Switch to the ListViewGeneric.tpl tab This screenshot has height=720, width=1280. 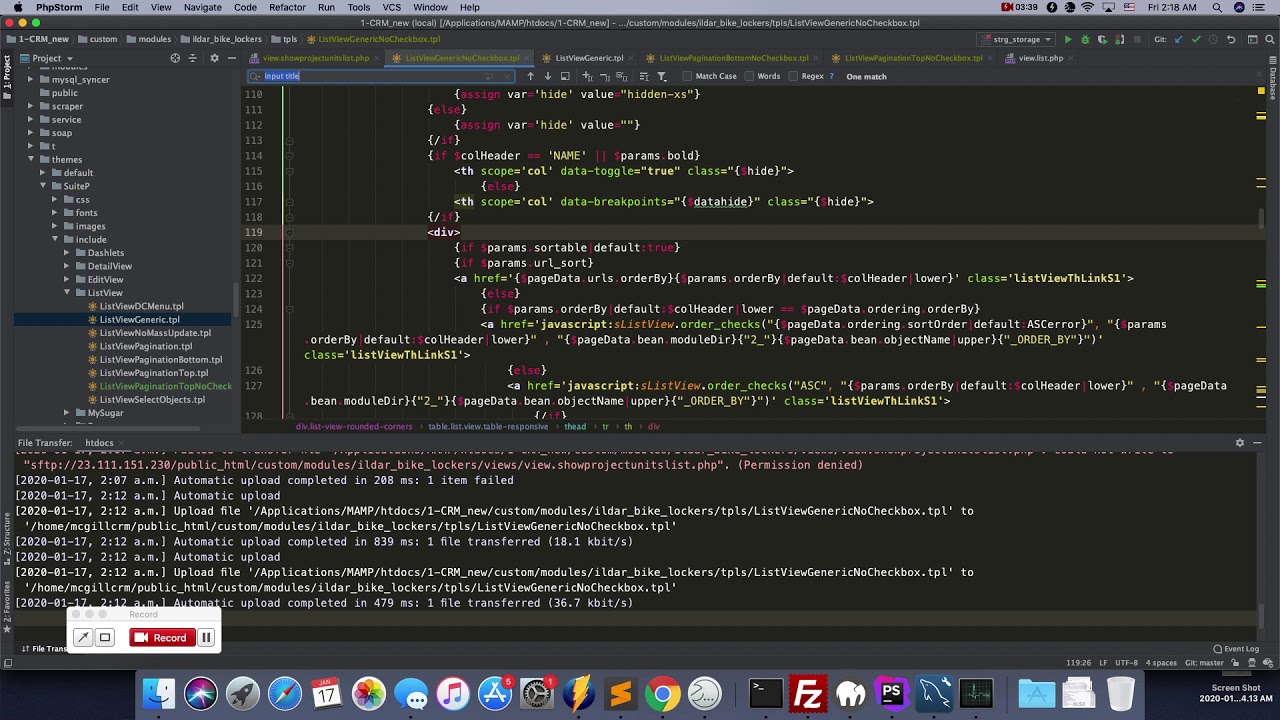[588, 58]
